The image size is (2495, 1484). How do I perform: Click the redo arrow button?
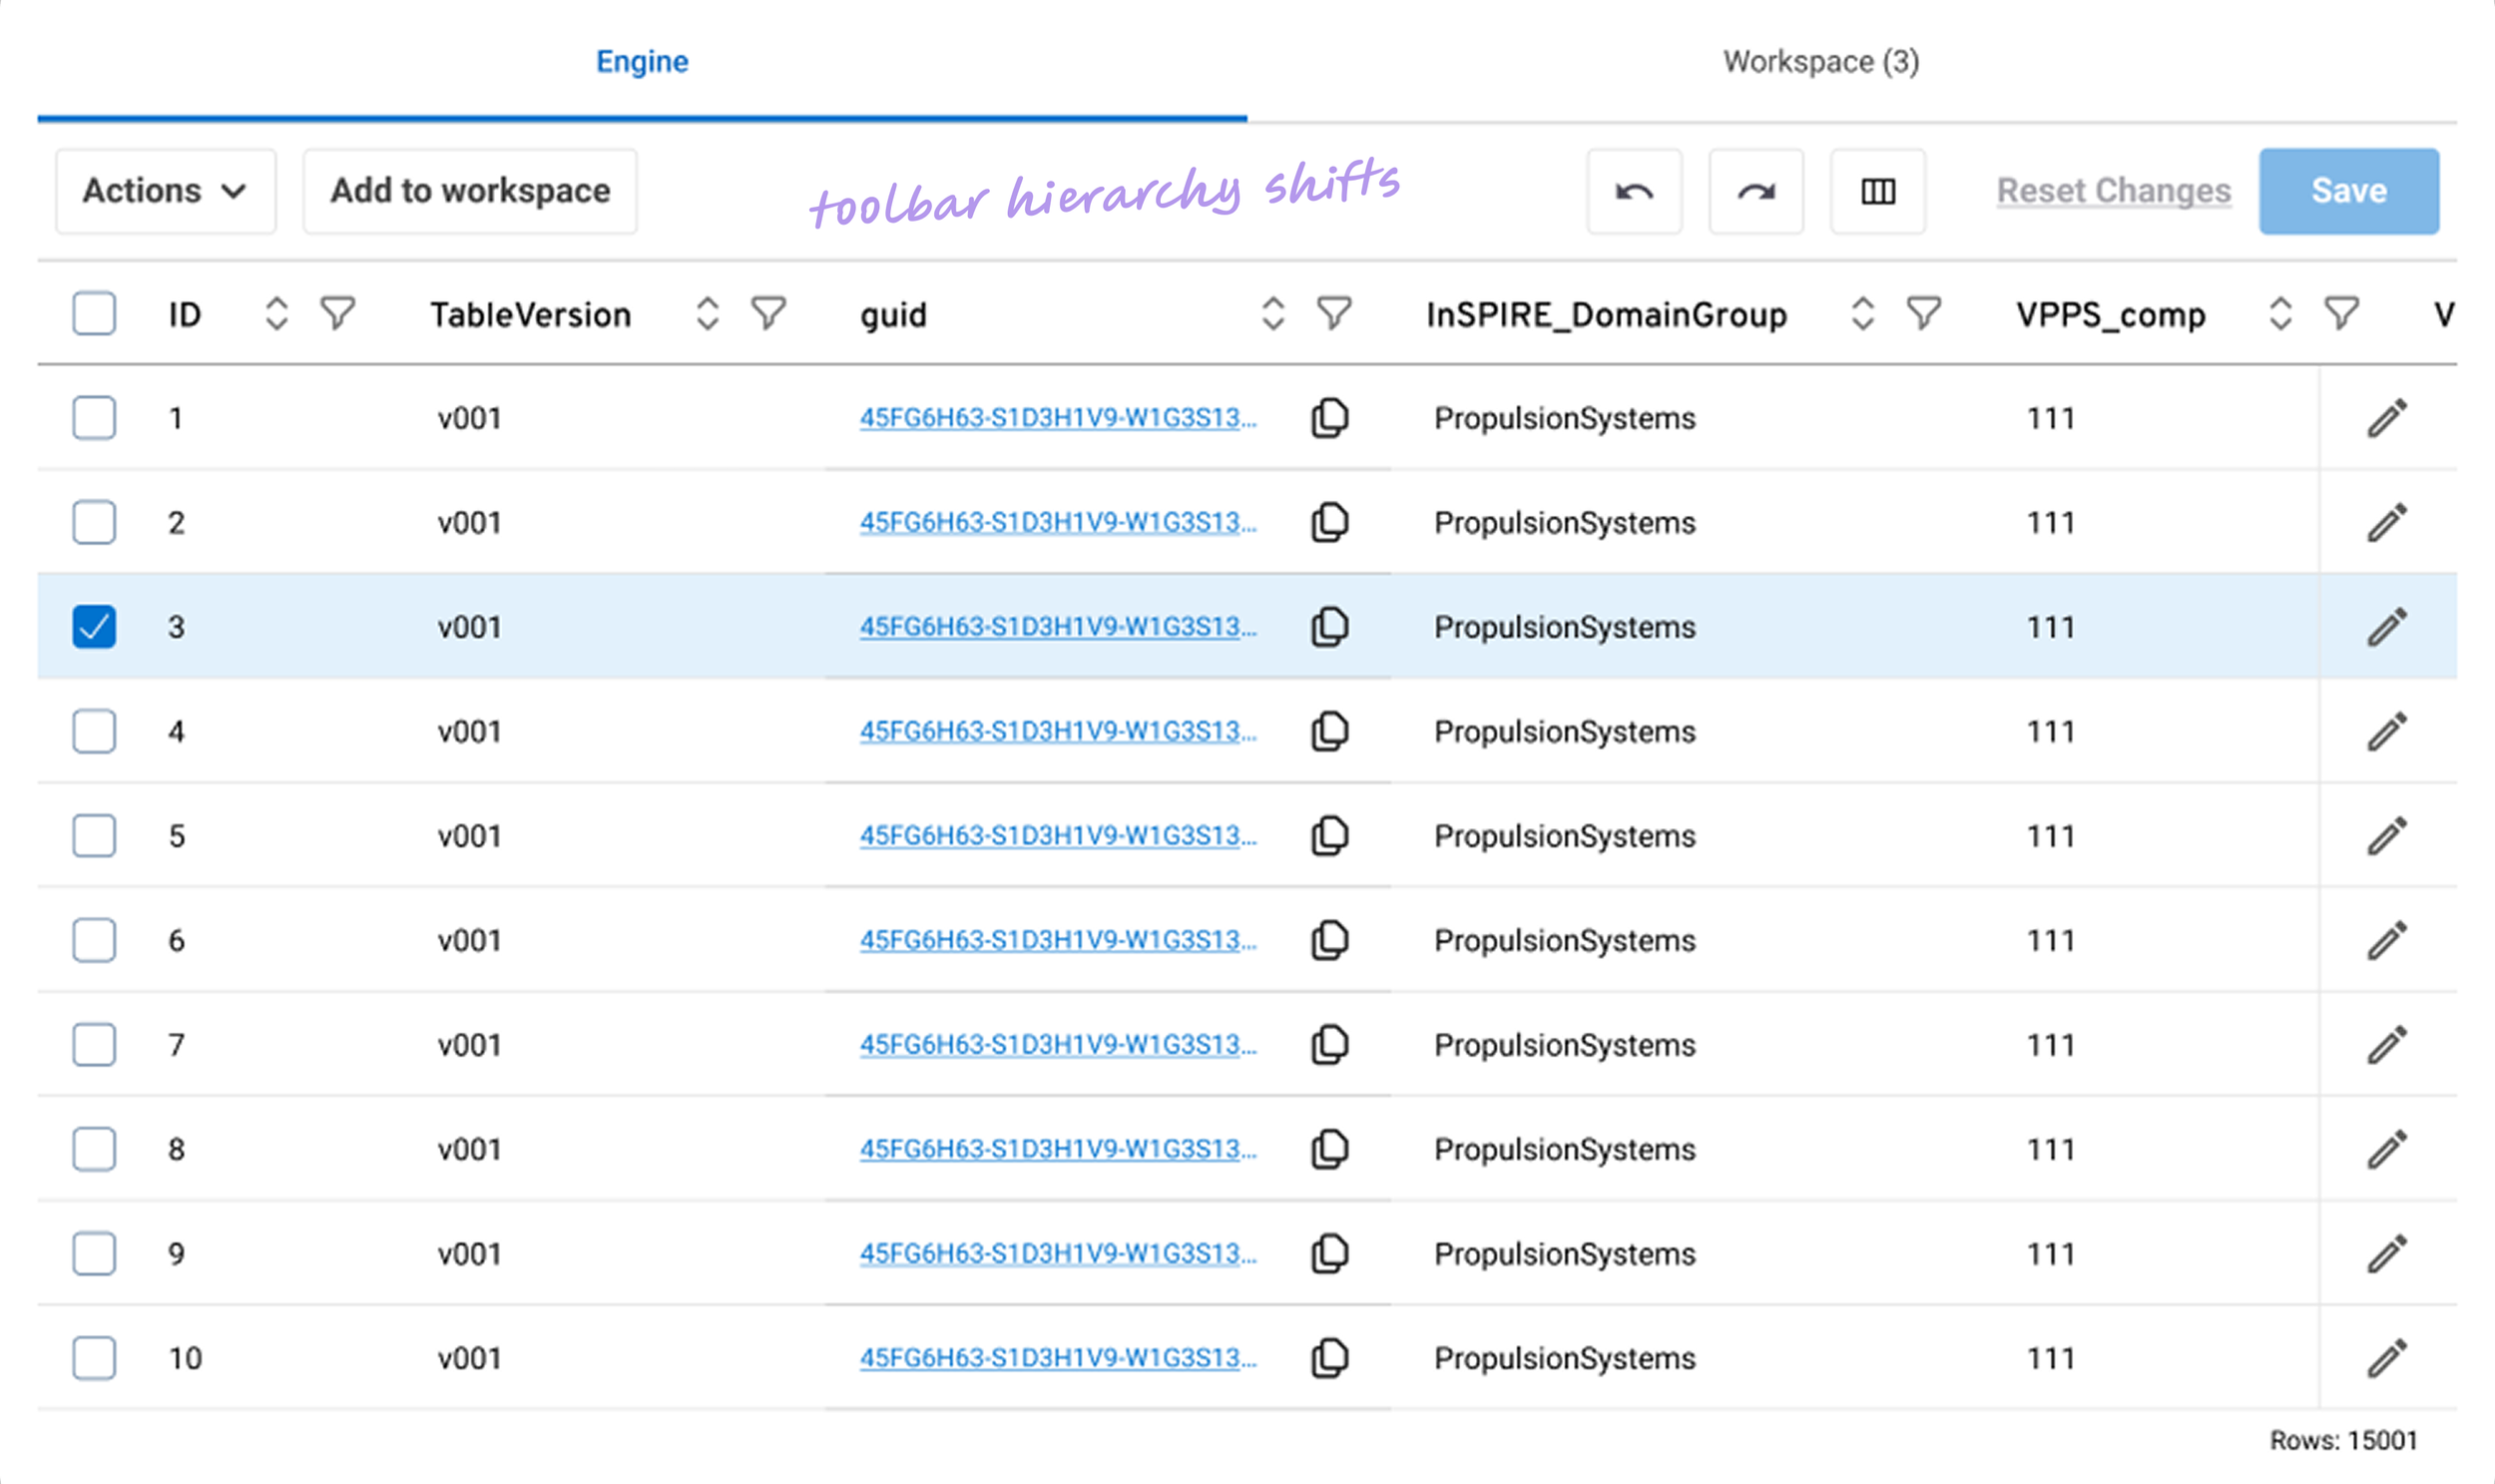point(1756,191)
